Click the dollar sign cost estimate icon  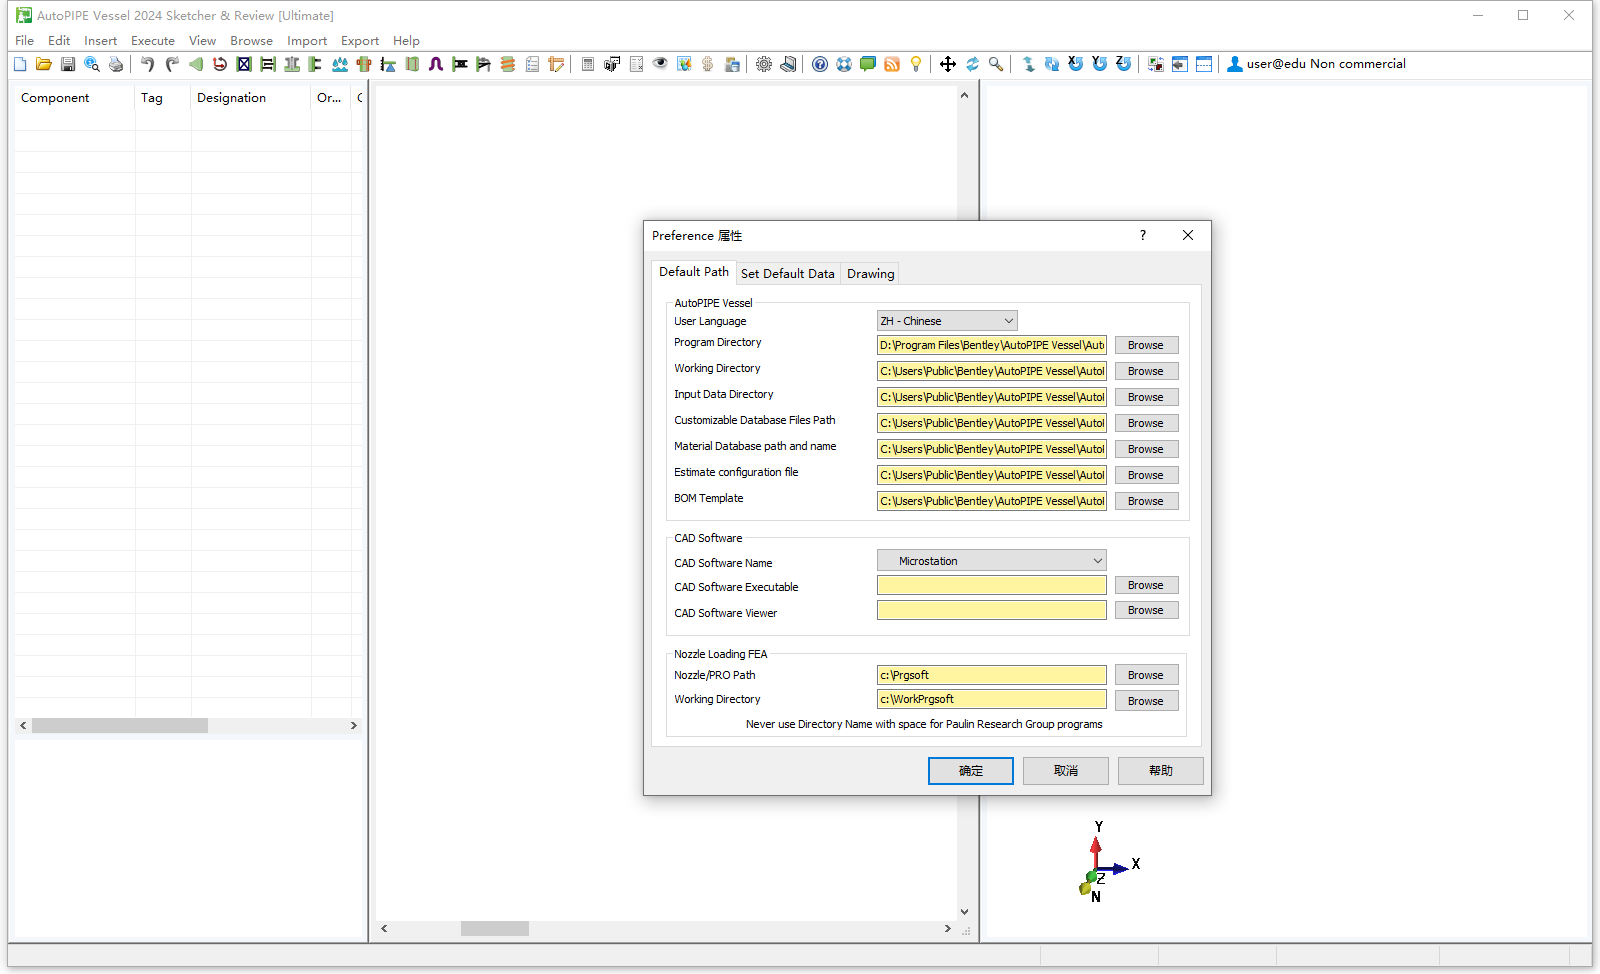tap(708, 64)
